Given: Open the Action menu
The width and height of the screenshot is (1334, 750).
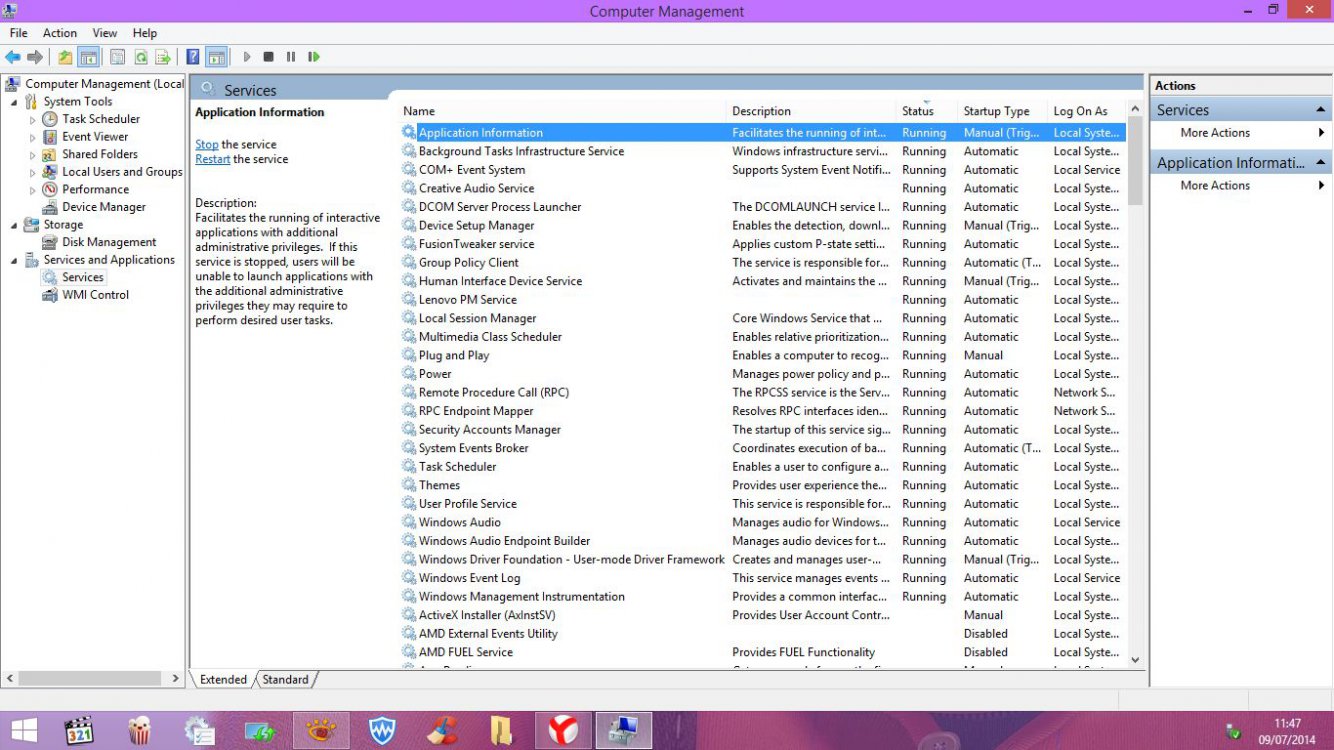Looking at the screenshot, I should pyautogui.click(x=60, y=33).
